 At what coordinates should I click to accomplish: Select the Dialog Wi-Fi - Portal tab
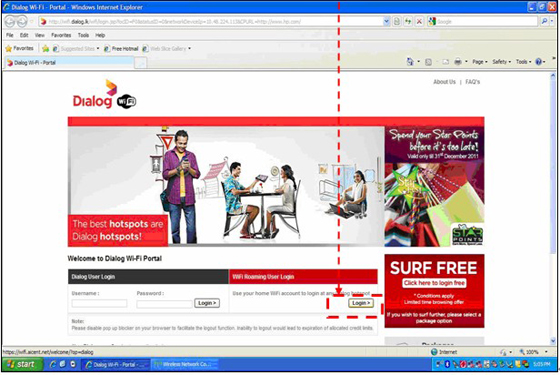(69, 63)
